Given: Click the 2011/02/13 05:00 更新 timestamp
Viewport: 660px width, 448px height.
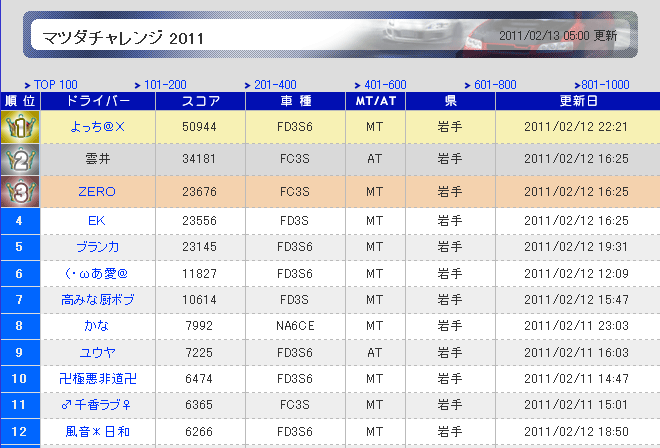Looking at the screenshot, I should click(x=558, y=35).
